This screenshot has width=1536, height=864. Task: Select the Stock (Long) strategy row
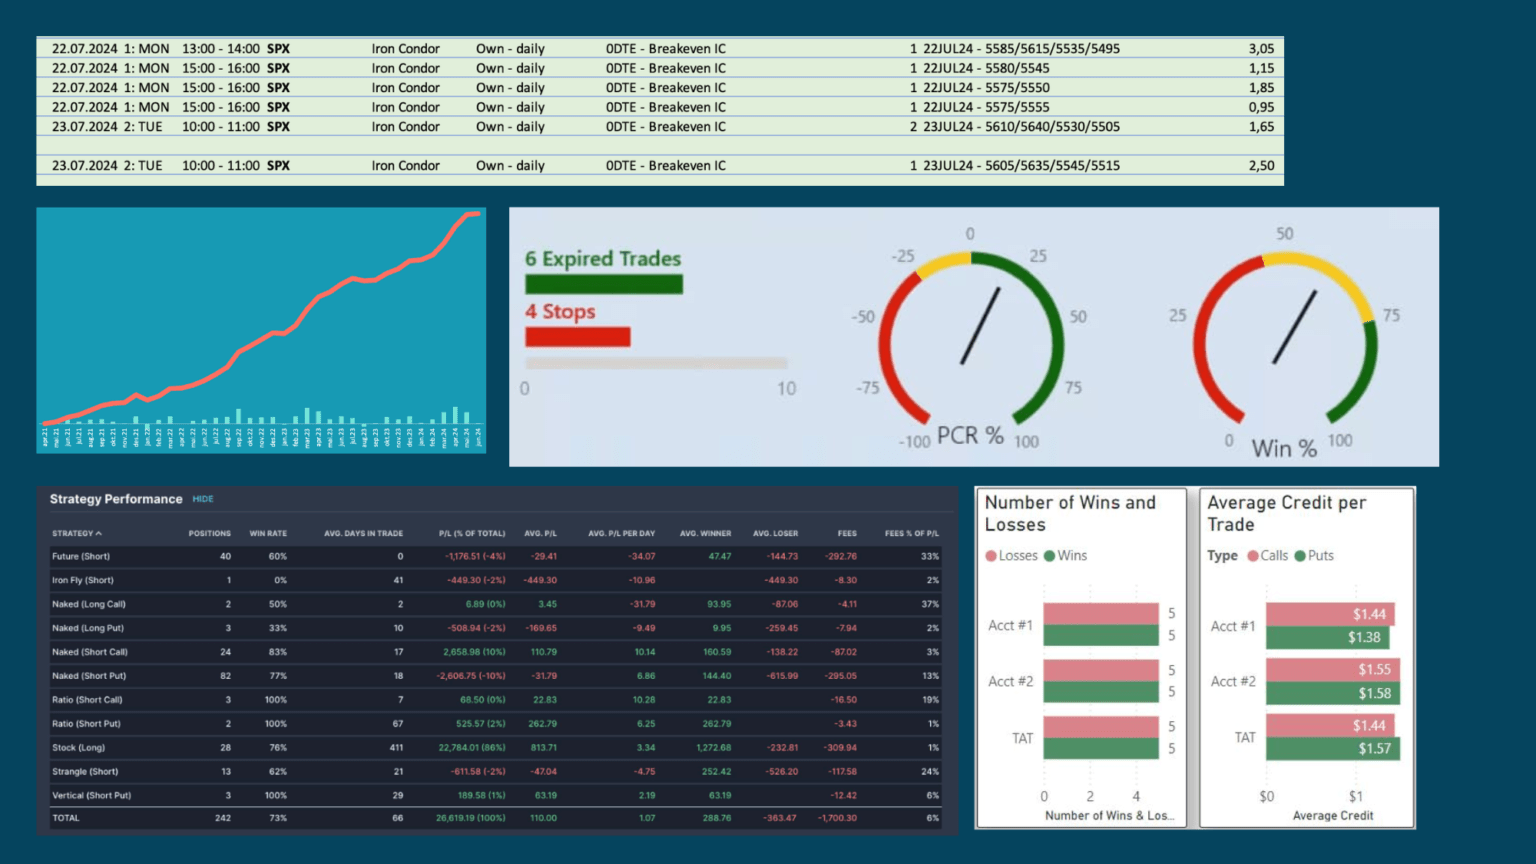click(x=496, y=748)
